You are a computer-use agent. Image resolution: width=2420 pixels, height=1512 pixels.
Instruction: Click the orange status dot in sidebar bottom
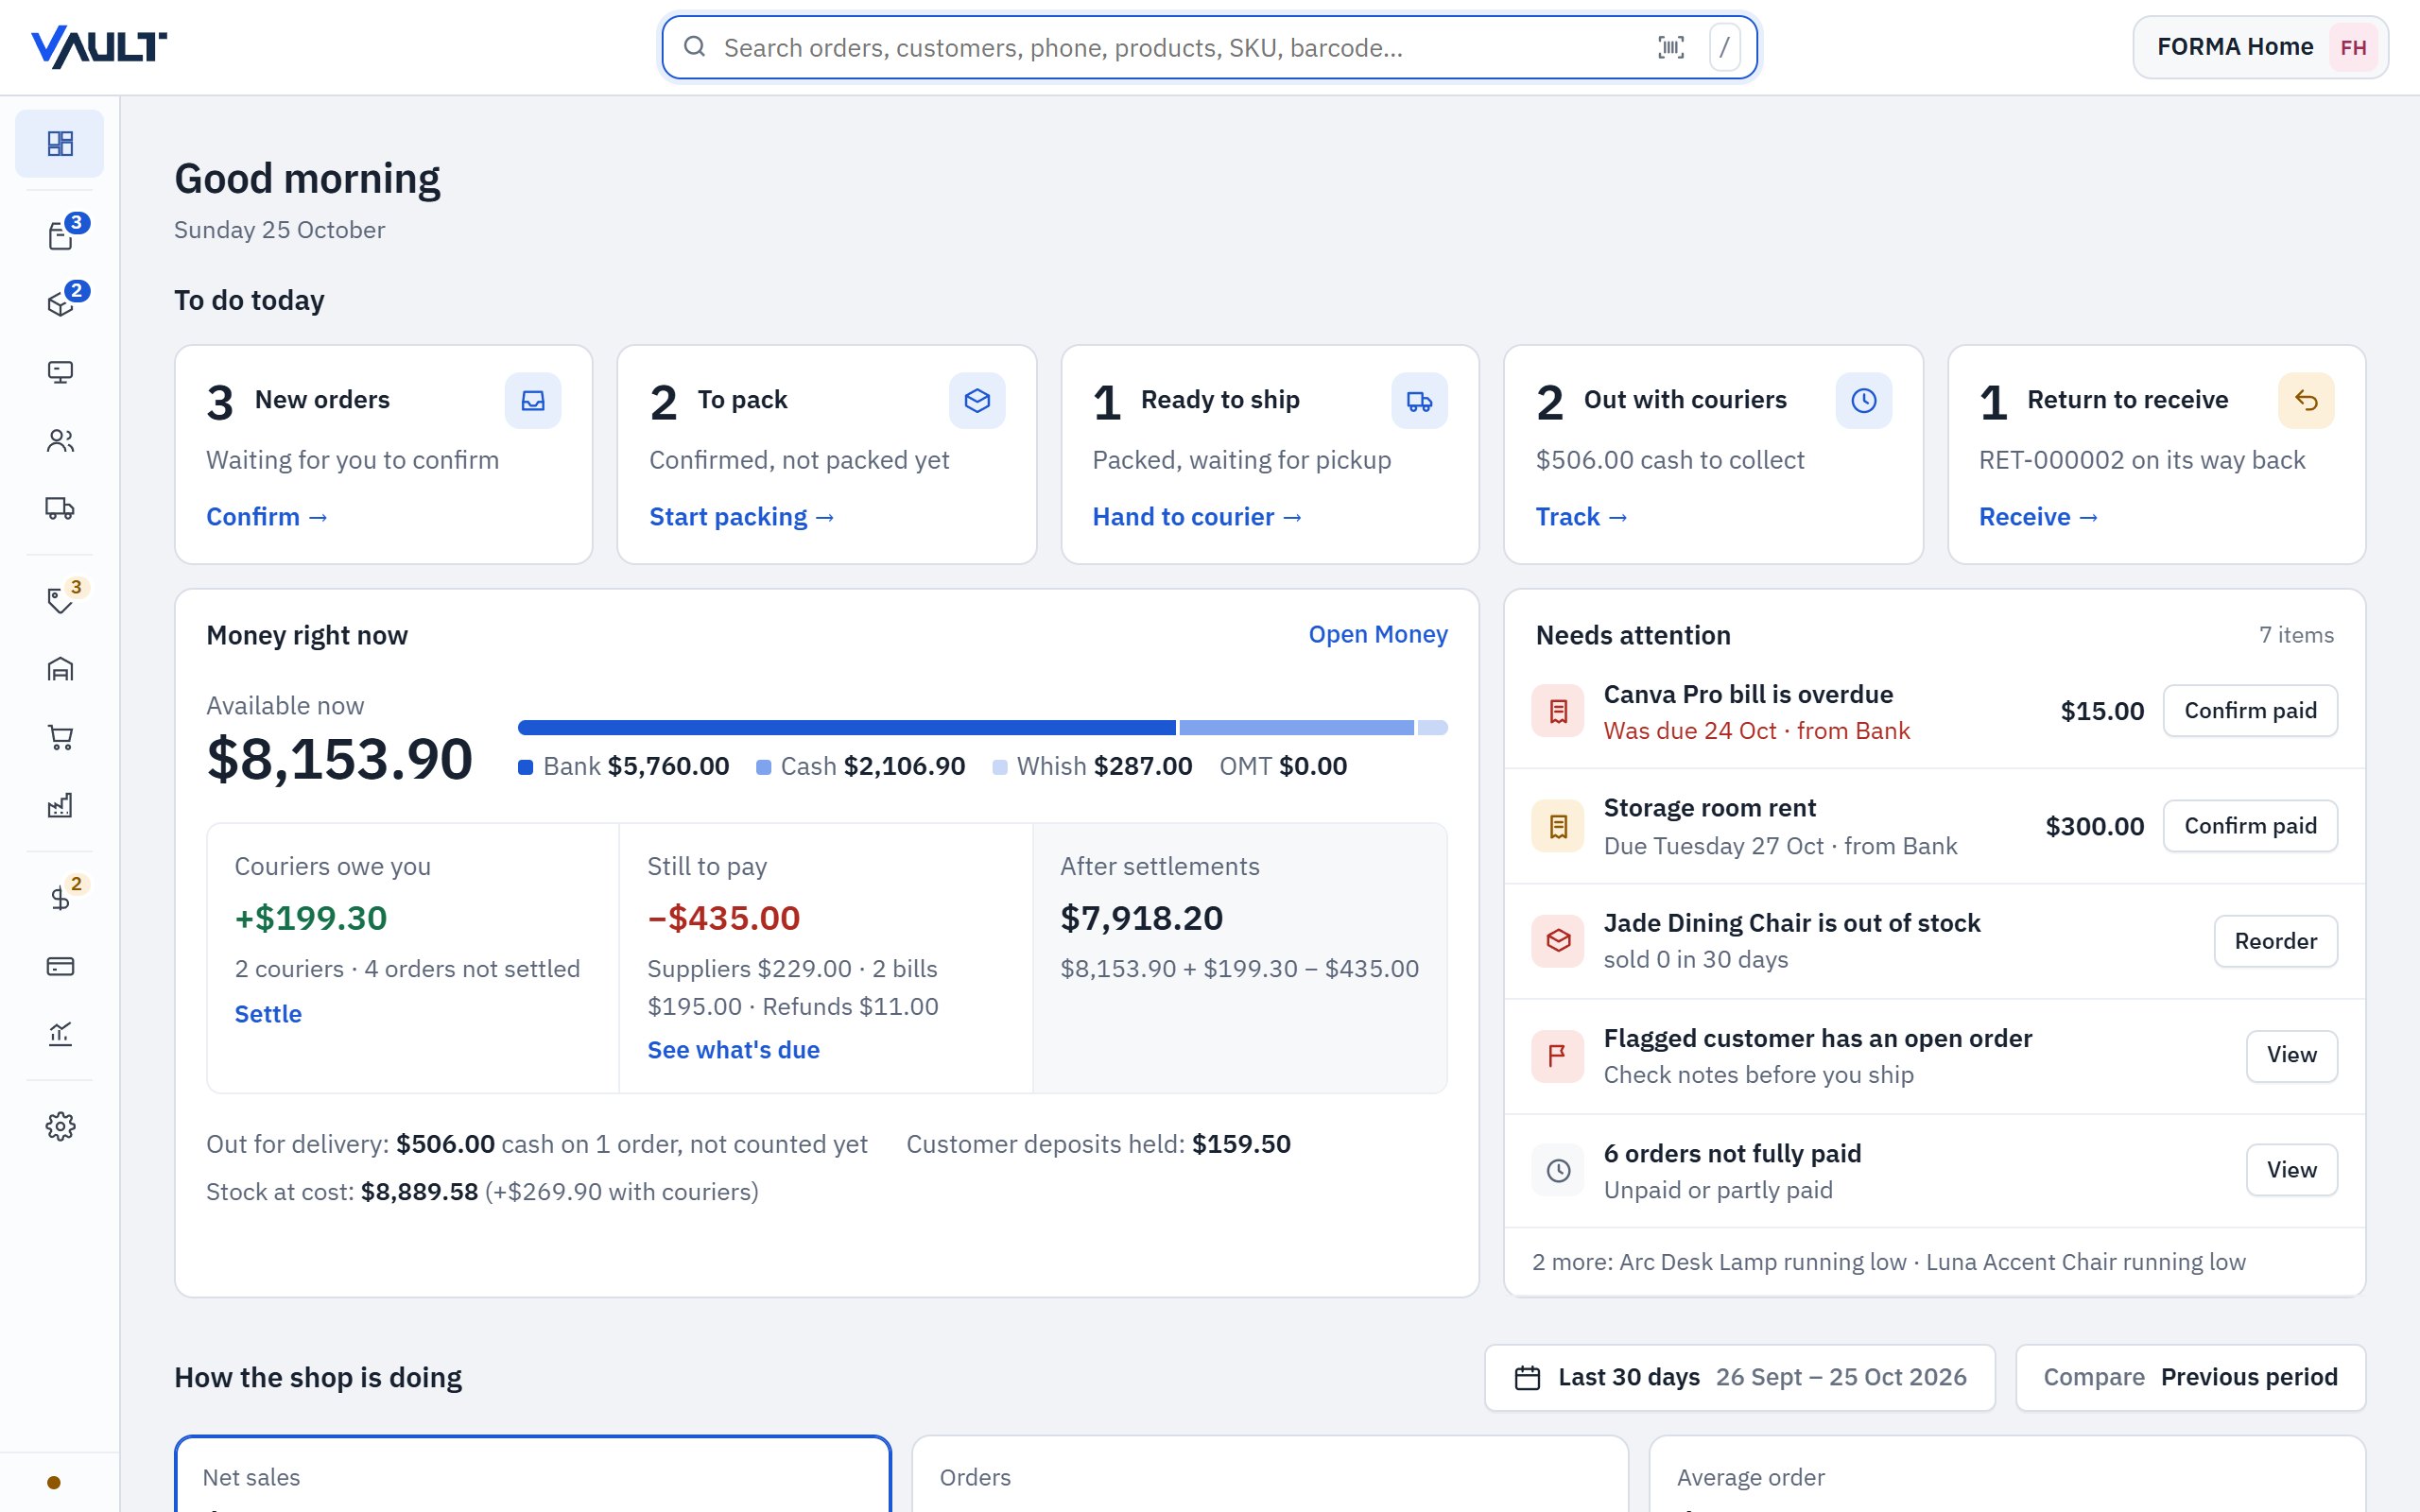(54, 1482)
